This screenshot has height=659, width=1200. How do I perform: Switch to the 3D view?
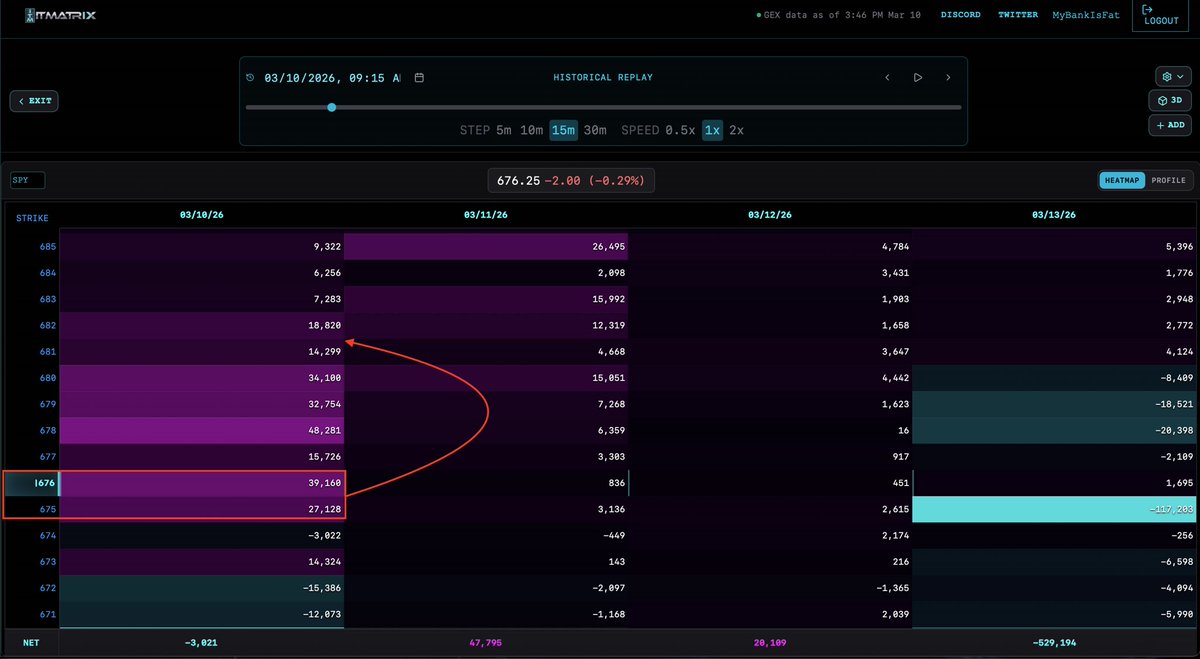(1169, 101)
